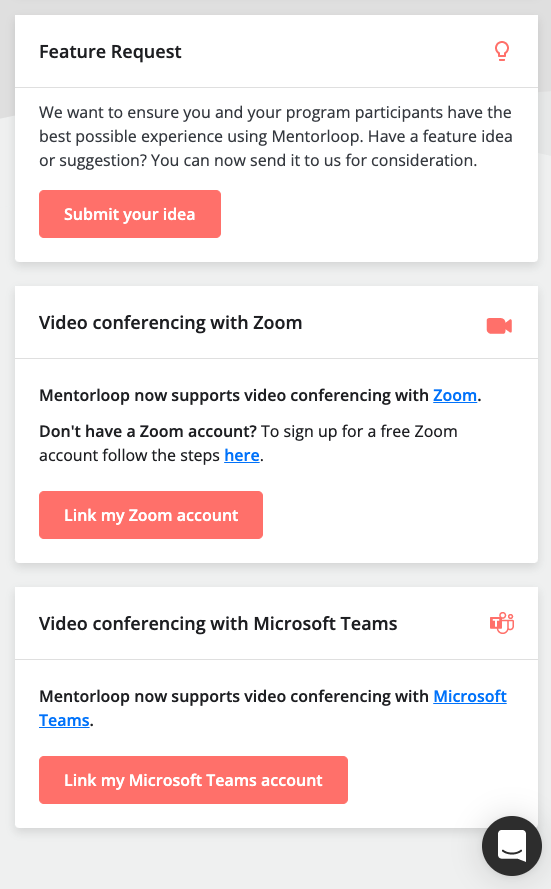Open the chat support widget
This screenshot has width=551, height=889.
point(512,846)
